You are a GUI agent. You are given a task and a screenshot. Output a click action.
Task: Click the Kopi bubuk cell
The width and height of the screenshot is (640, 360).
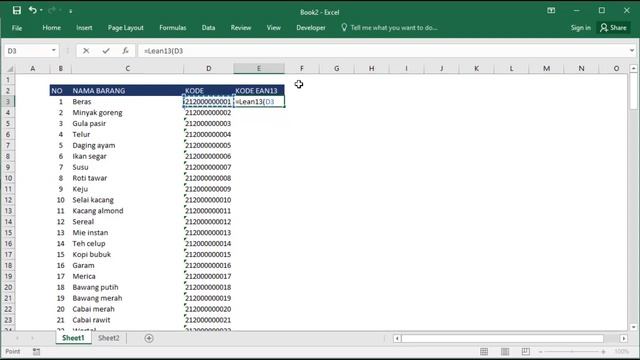(x=127, y=254)
